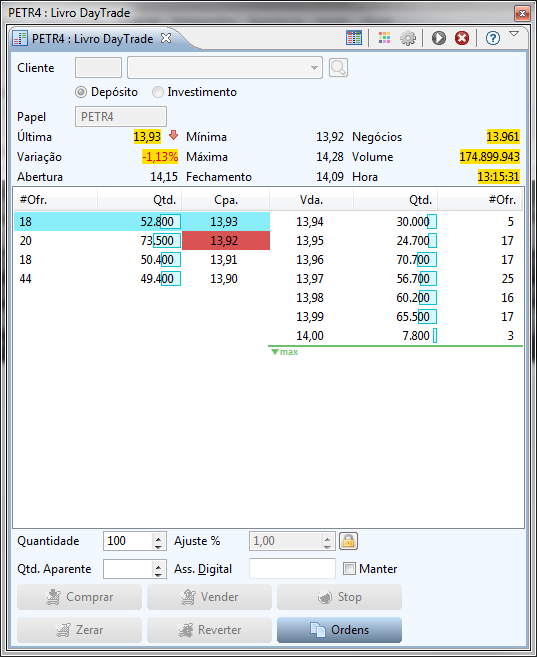This screenshot has height=657, width=537.
Task: Click the left #Ofr. column header
Action: (x=56, y=200)
